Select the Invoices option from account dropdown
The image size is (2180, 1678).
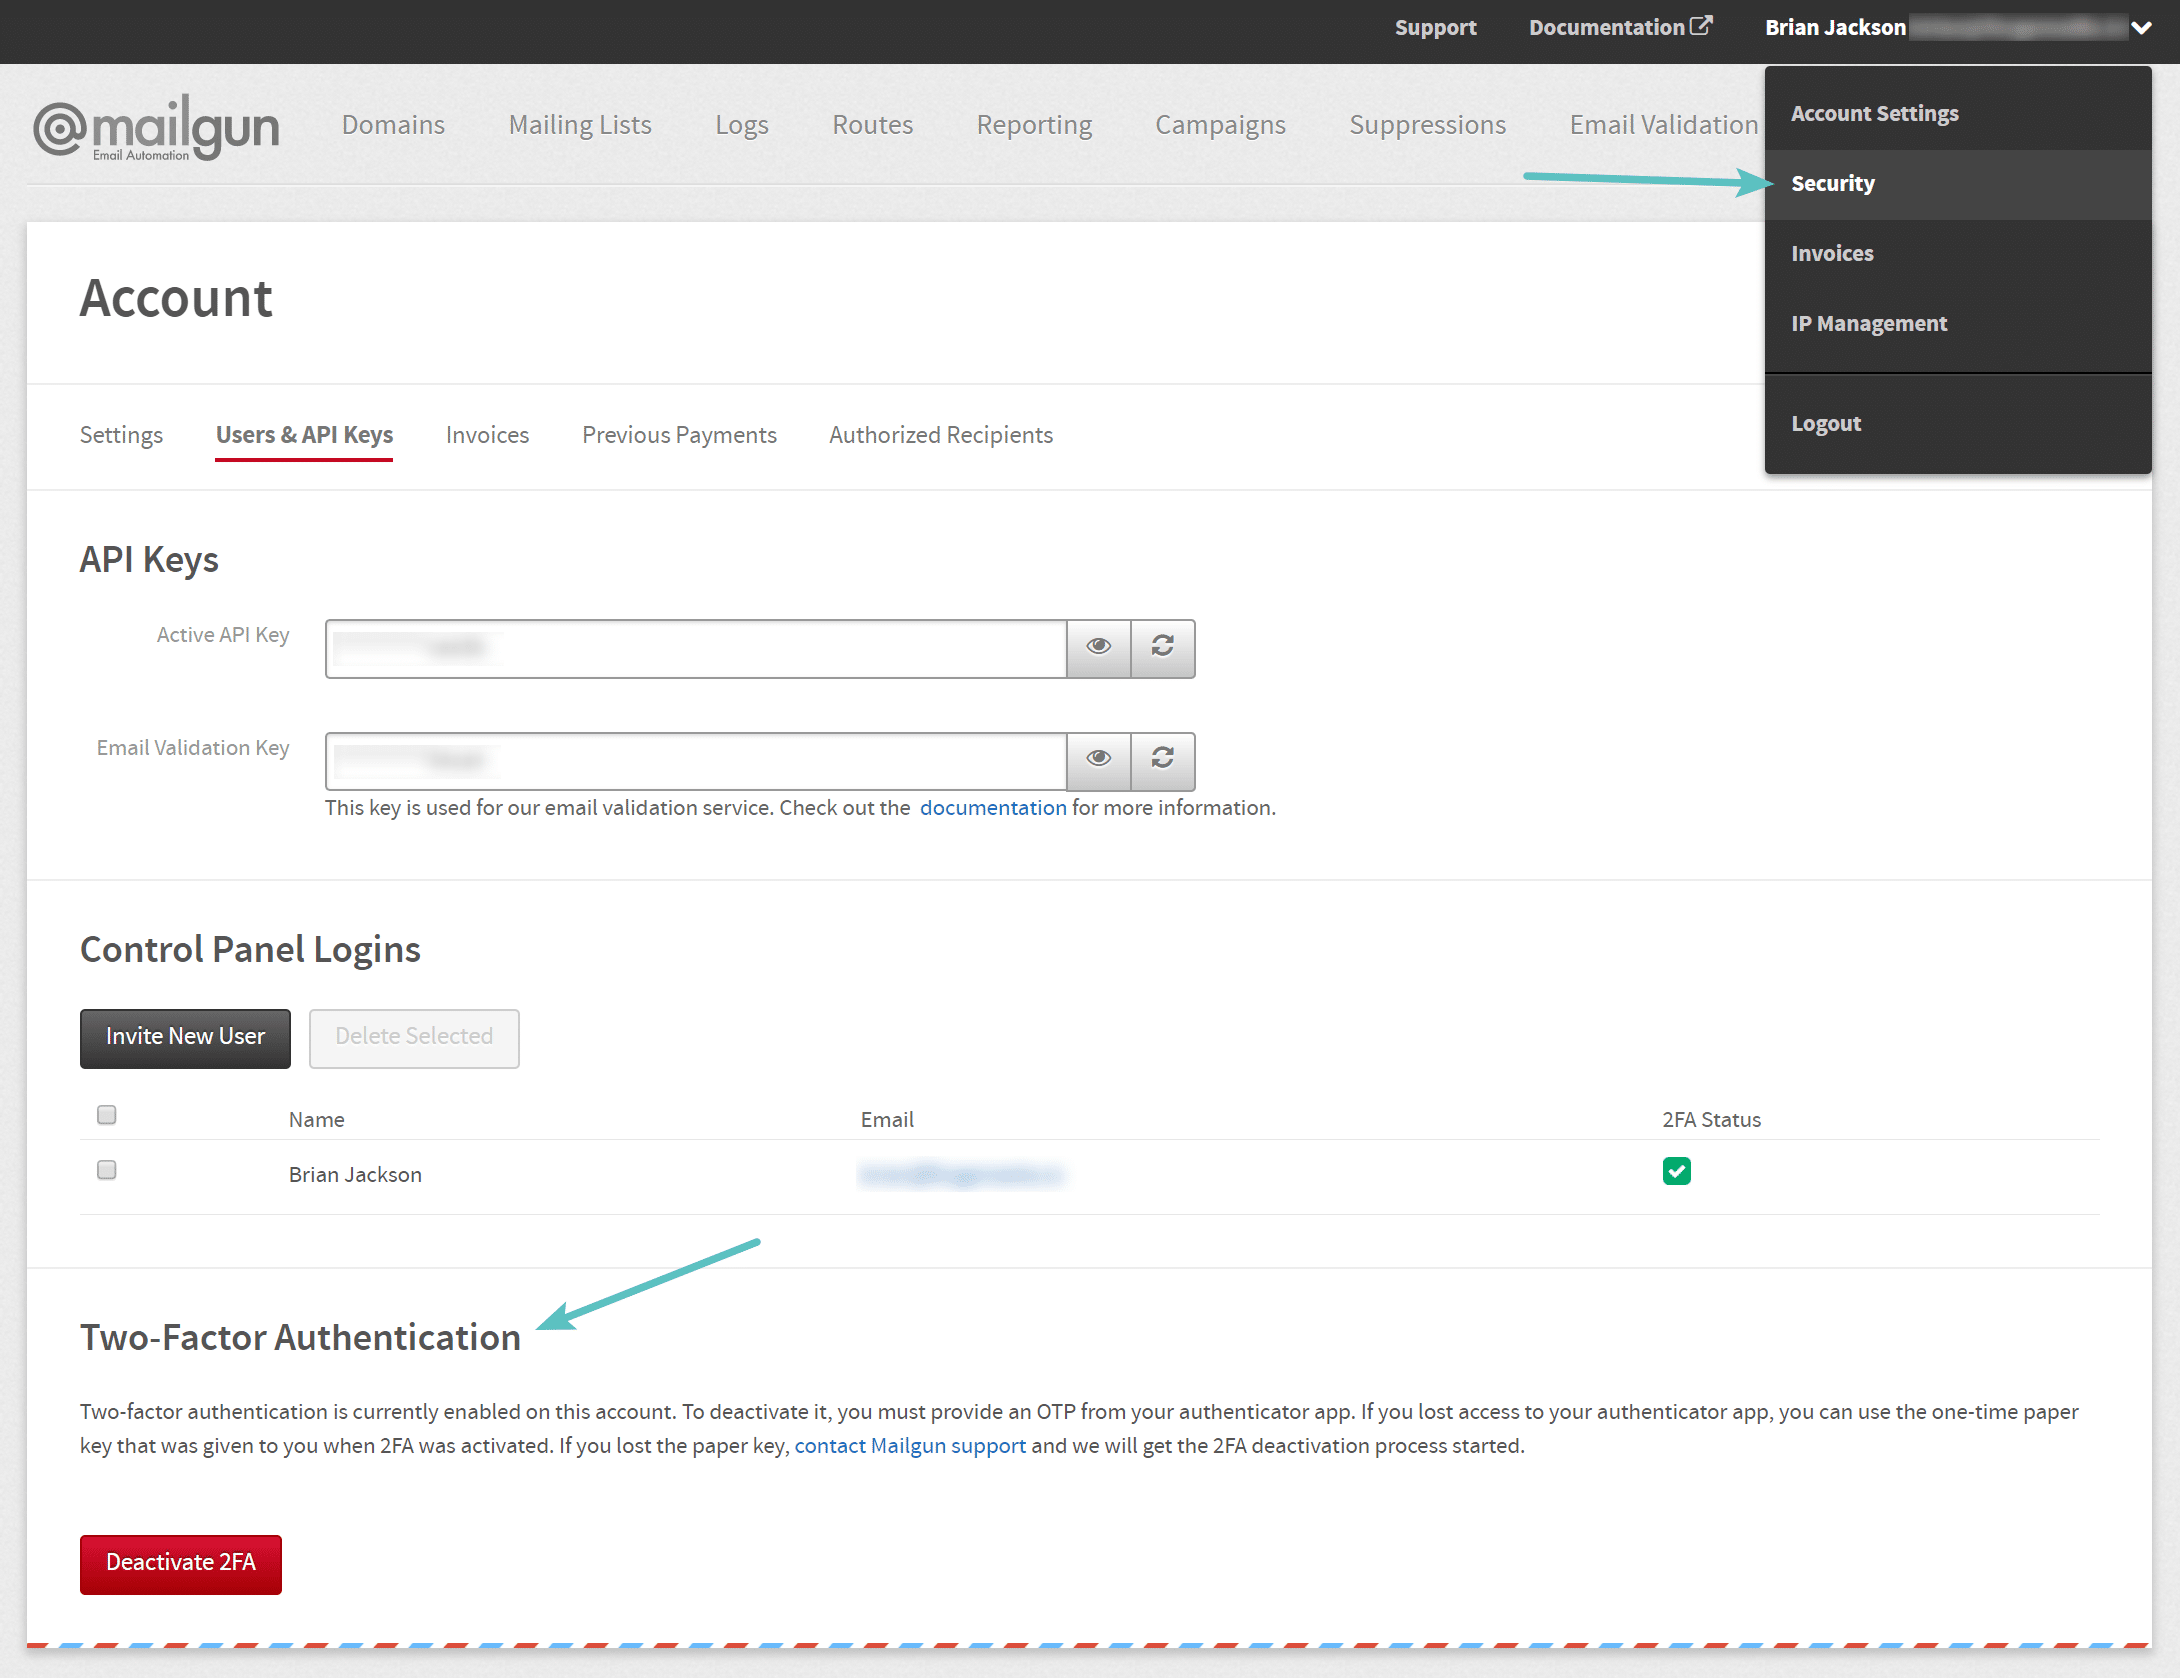pyautogui.click(x=1835, y=252)
